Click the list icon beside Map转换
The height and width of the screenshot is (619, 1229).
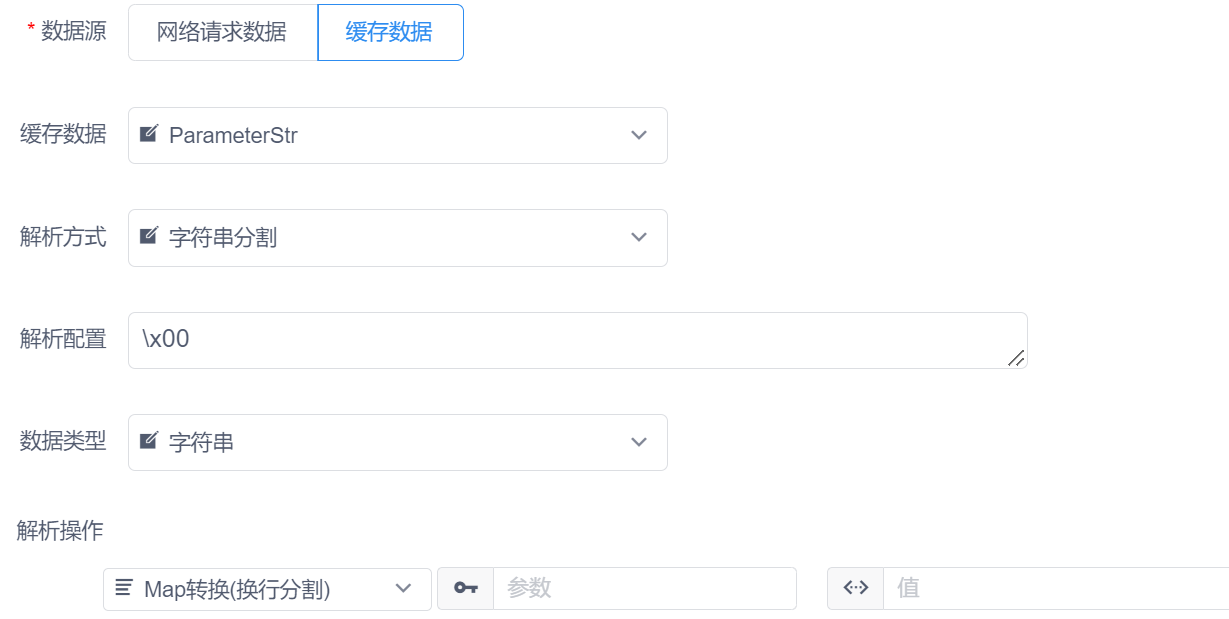point(124,588)
